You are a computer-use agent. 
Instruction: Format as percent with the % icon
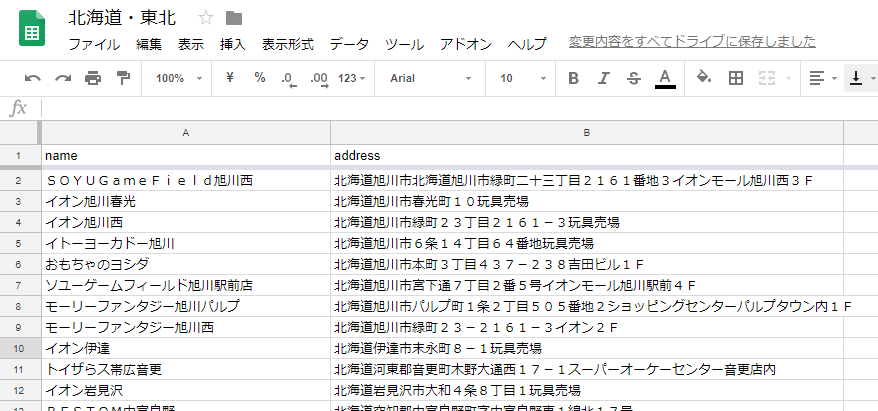coord(260,78)
